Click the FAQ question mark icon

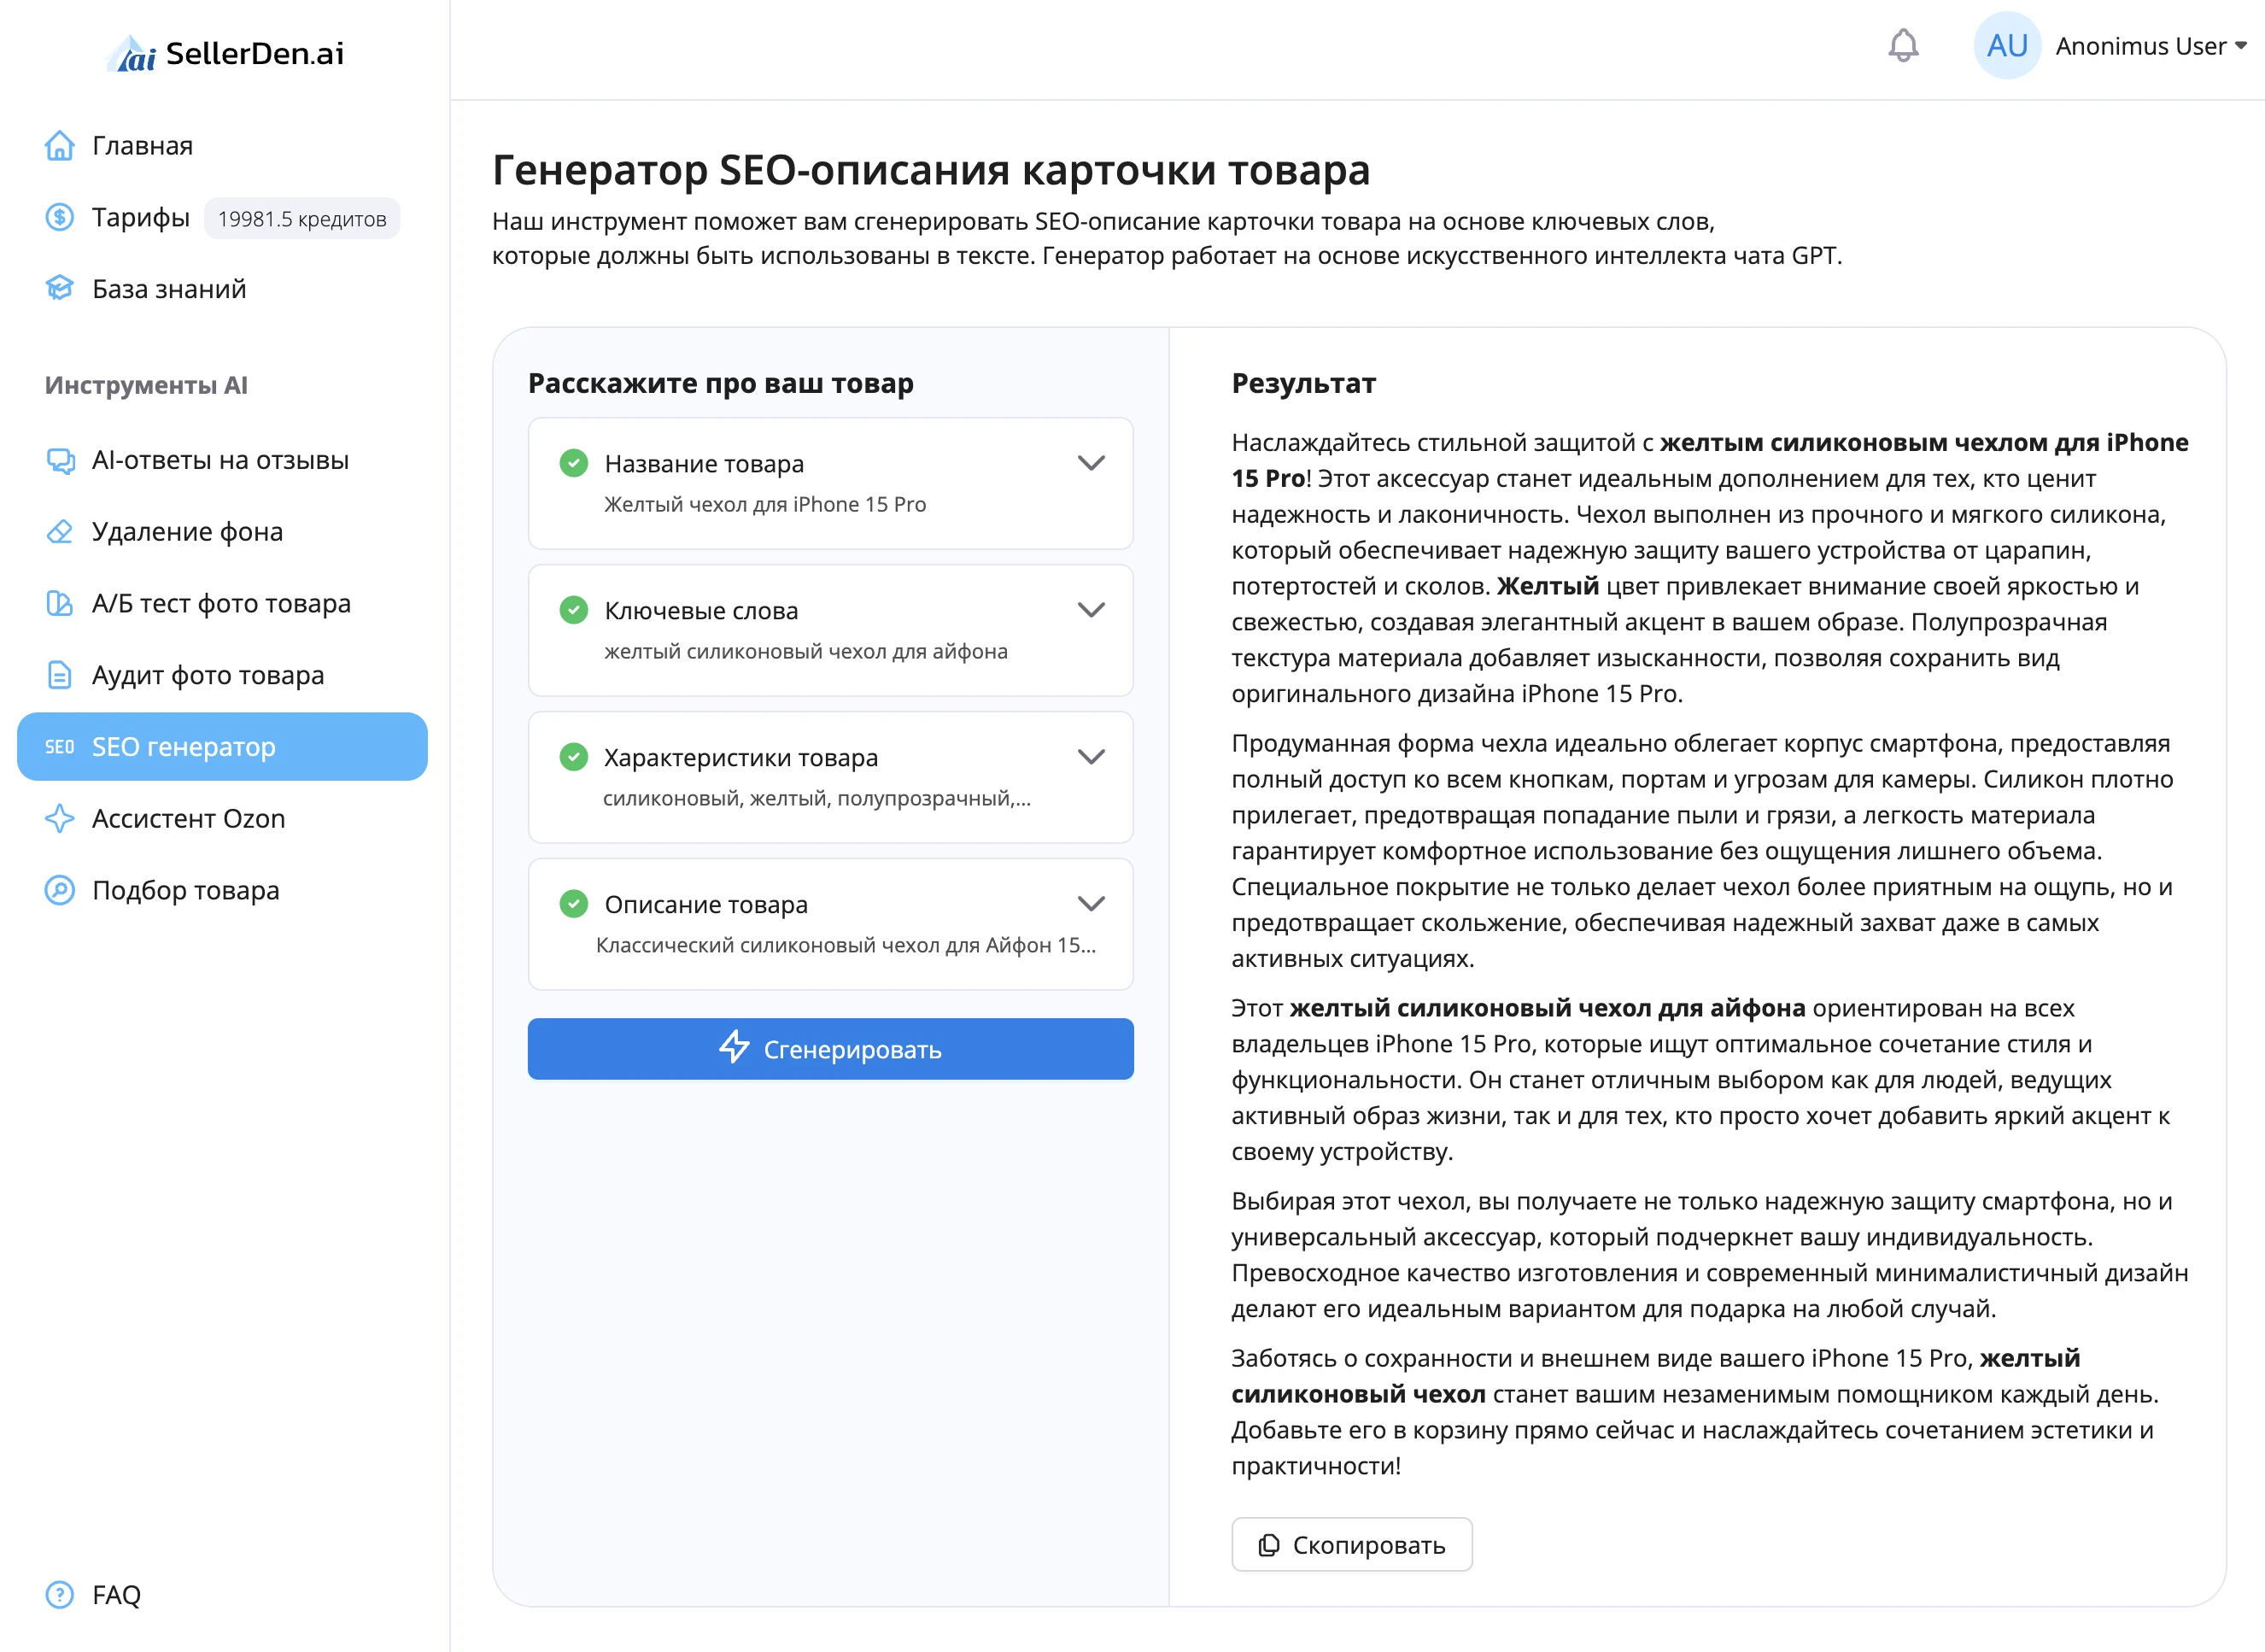click(60, 1595)
